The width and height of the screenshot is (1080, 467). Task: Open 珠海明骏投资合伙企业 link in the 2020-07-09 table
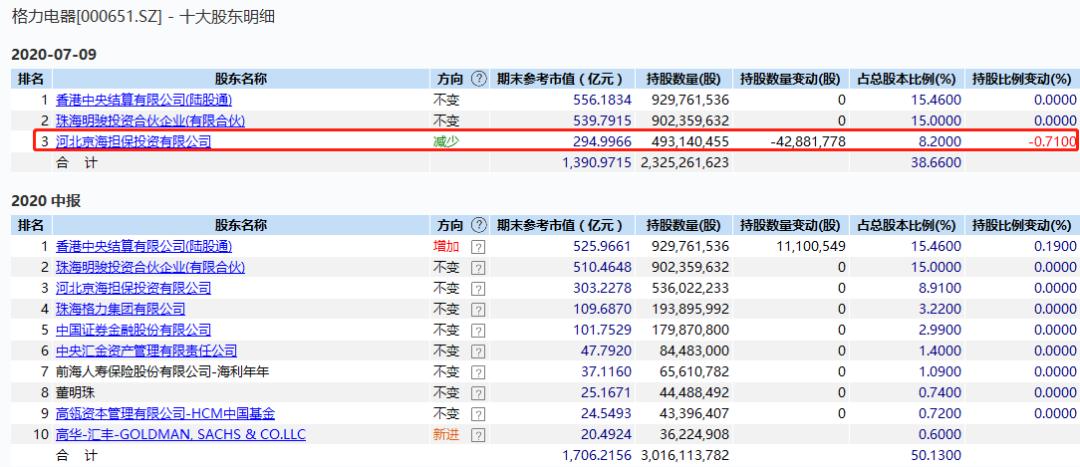pyautogui.click(x=150, y=121)
